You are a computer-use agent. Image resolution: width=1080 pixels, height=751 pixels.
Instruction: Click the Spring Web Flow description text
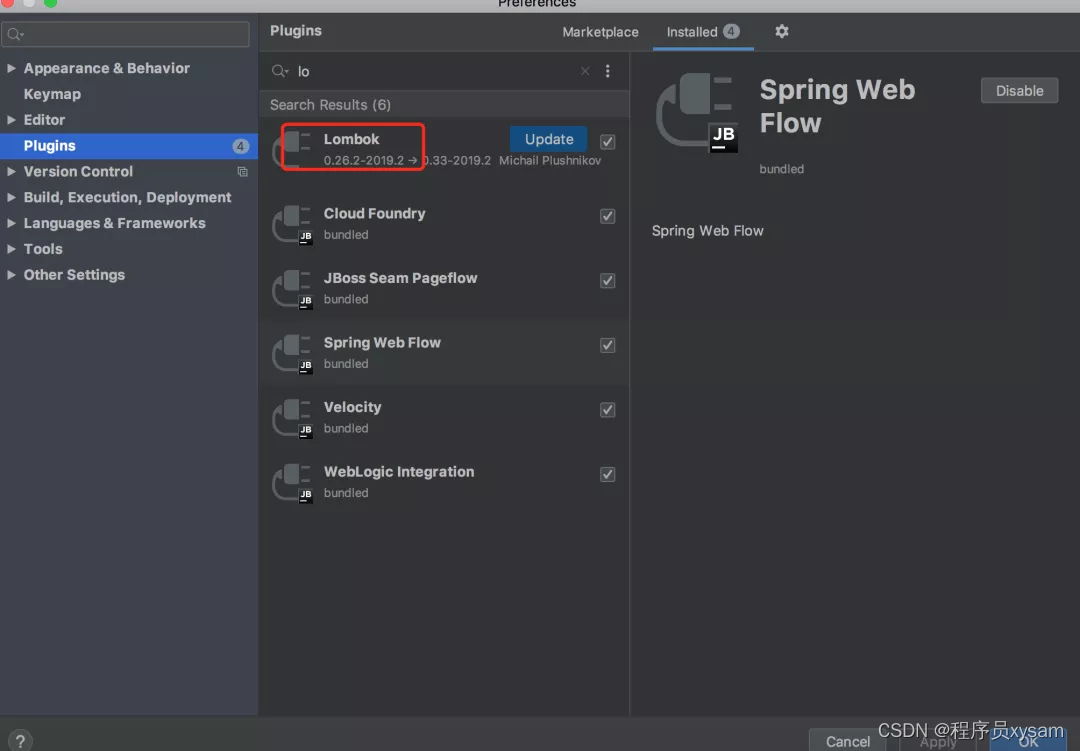point(707,231)
